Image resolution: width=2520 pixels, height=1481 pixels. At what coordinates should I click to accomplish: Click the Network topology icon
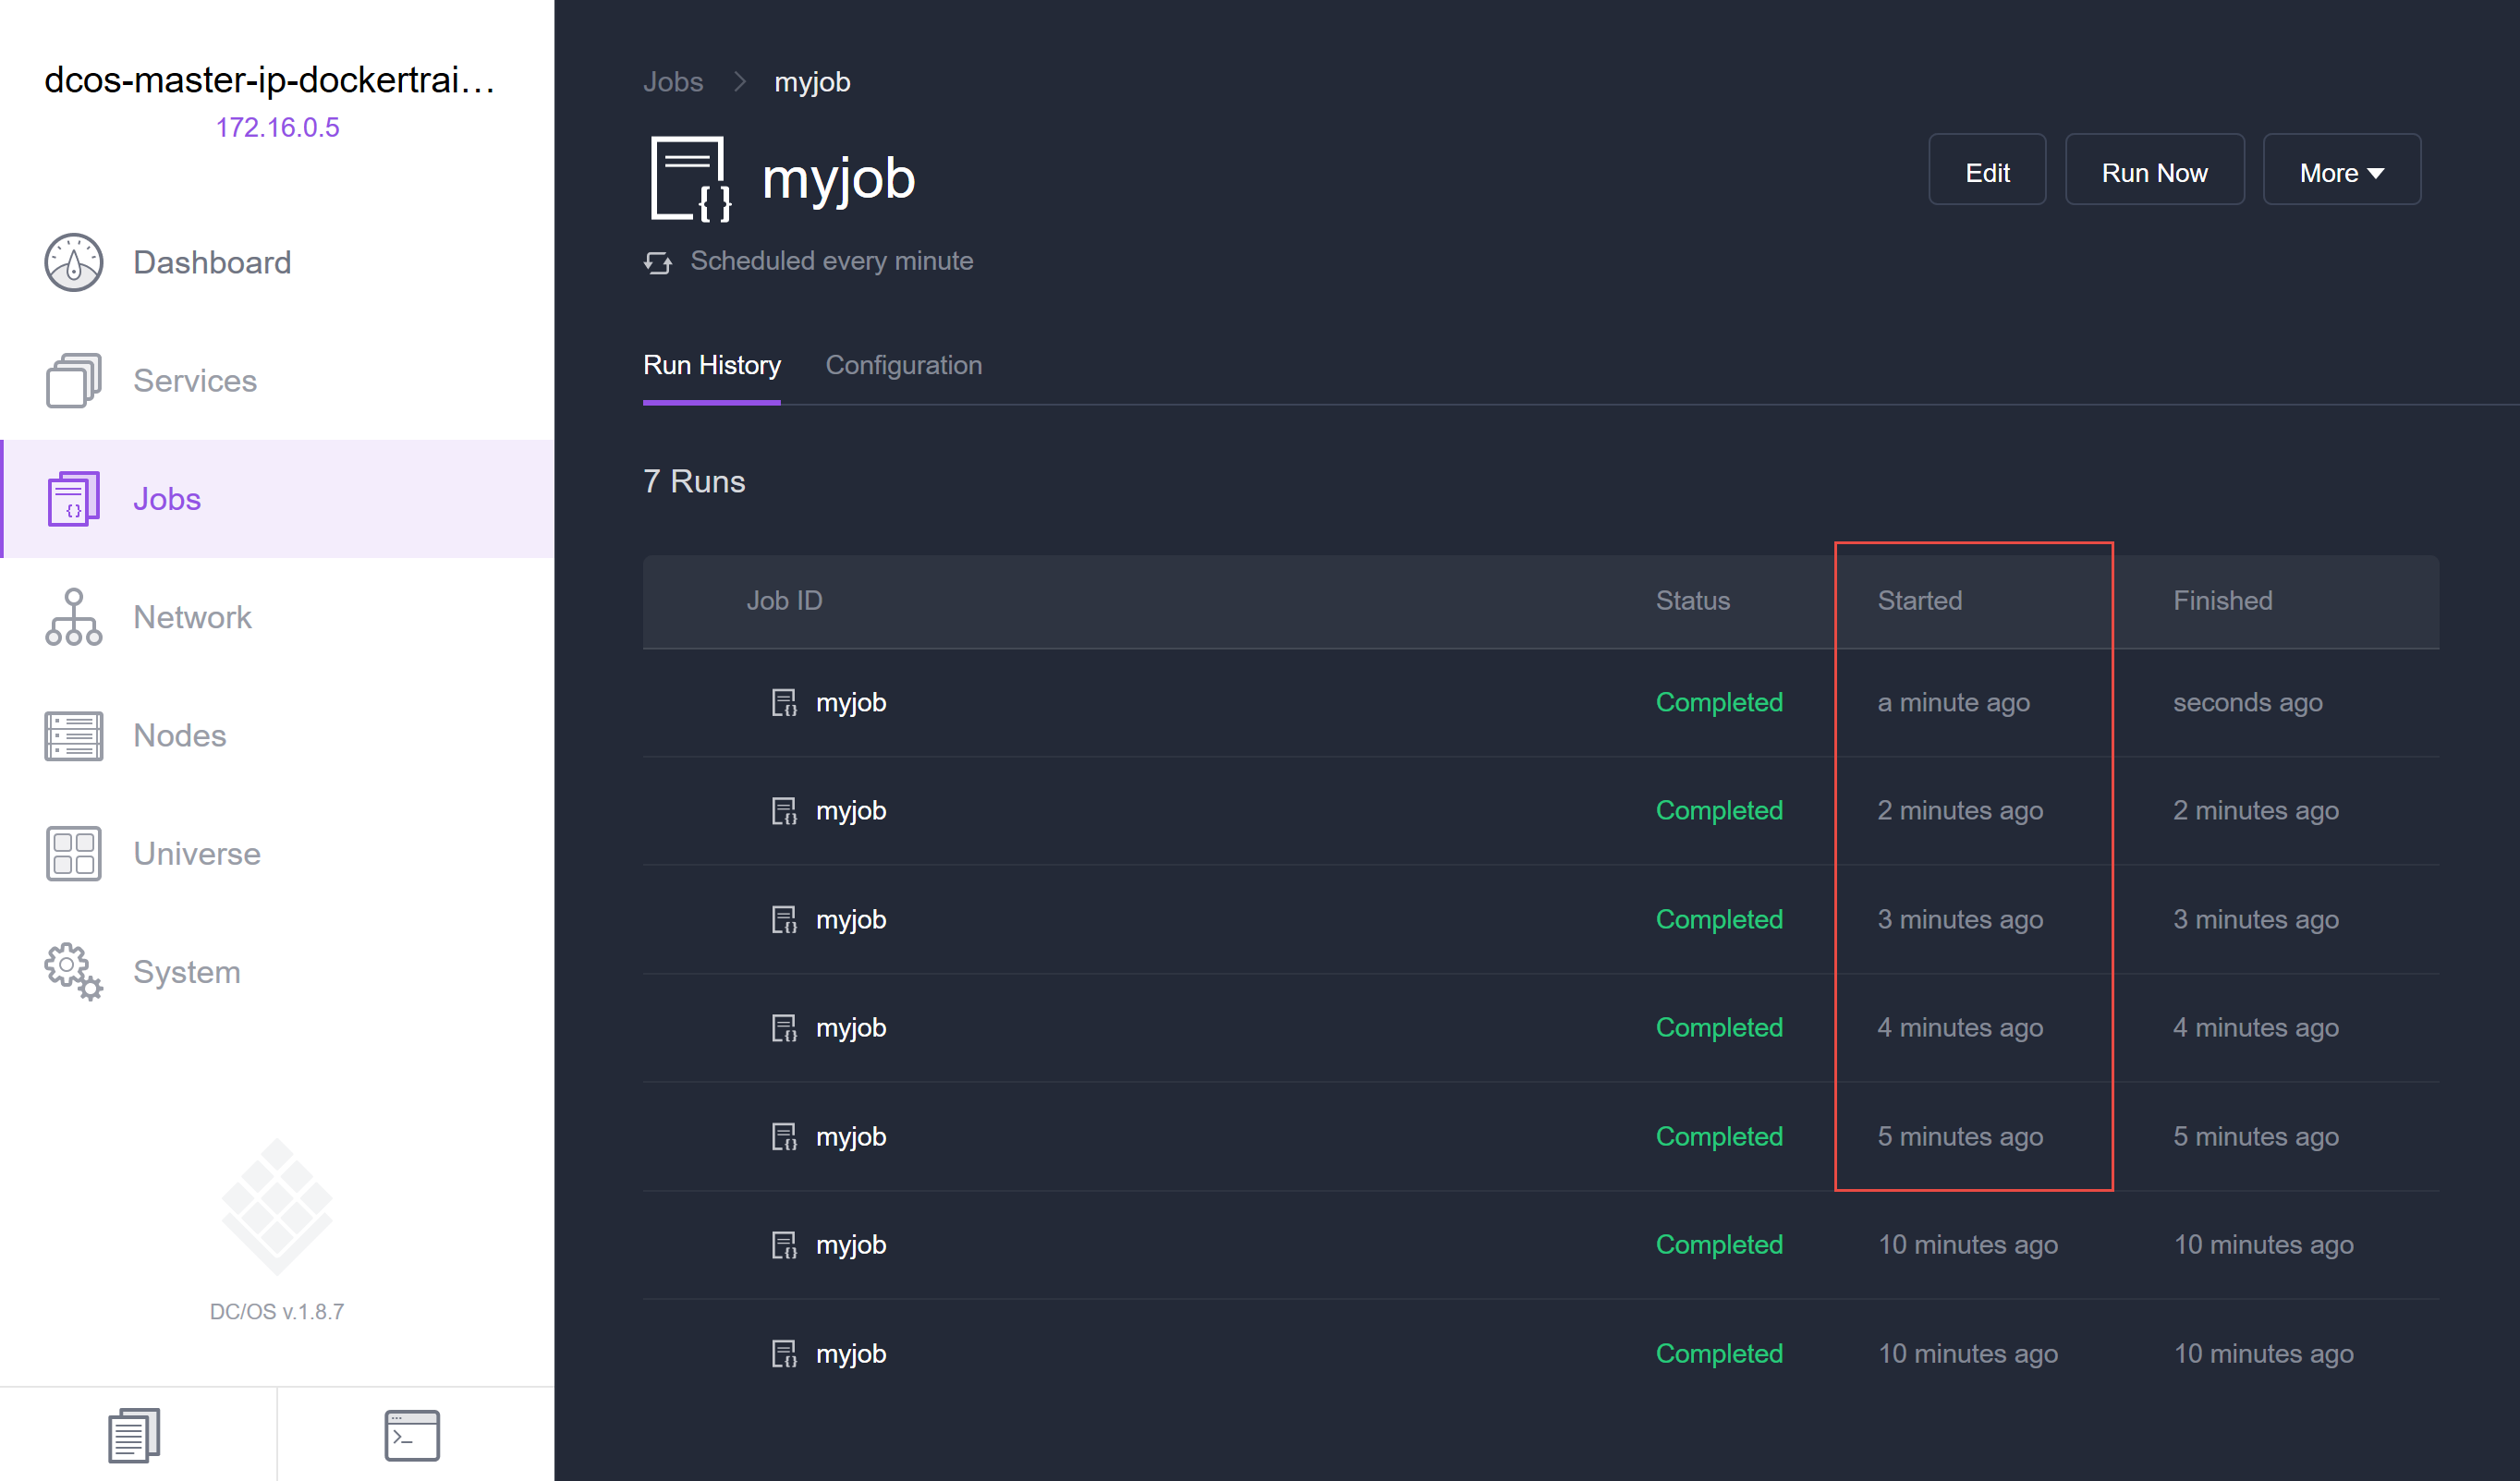pos(73,617)
